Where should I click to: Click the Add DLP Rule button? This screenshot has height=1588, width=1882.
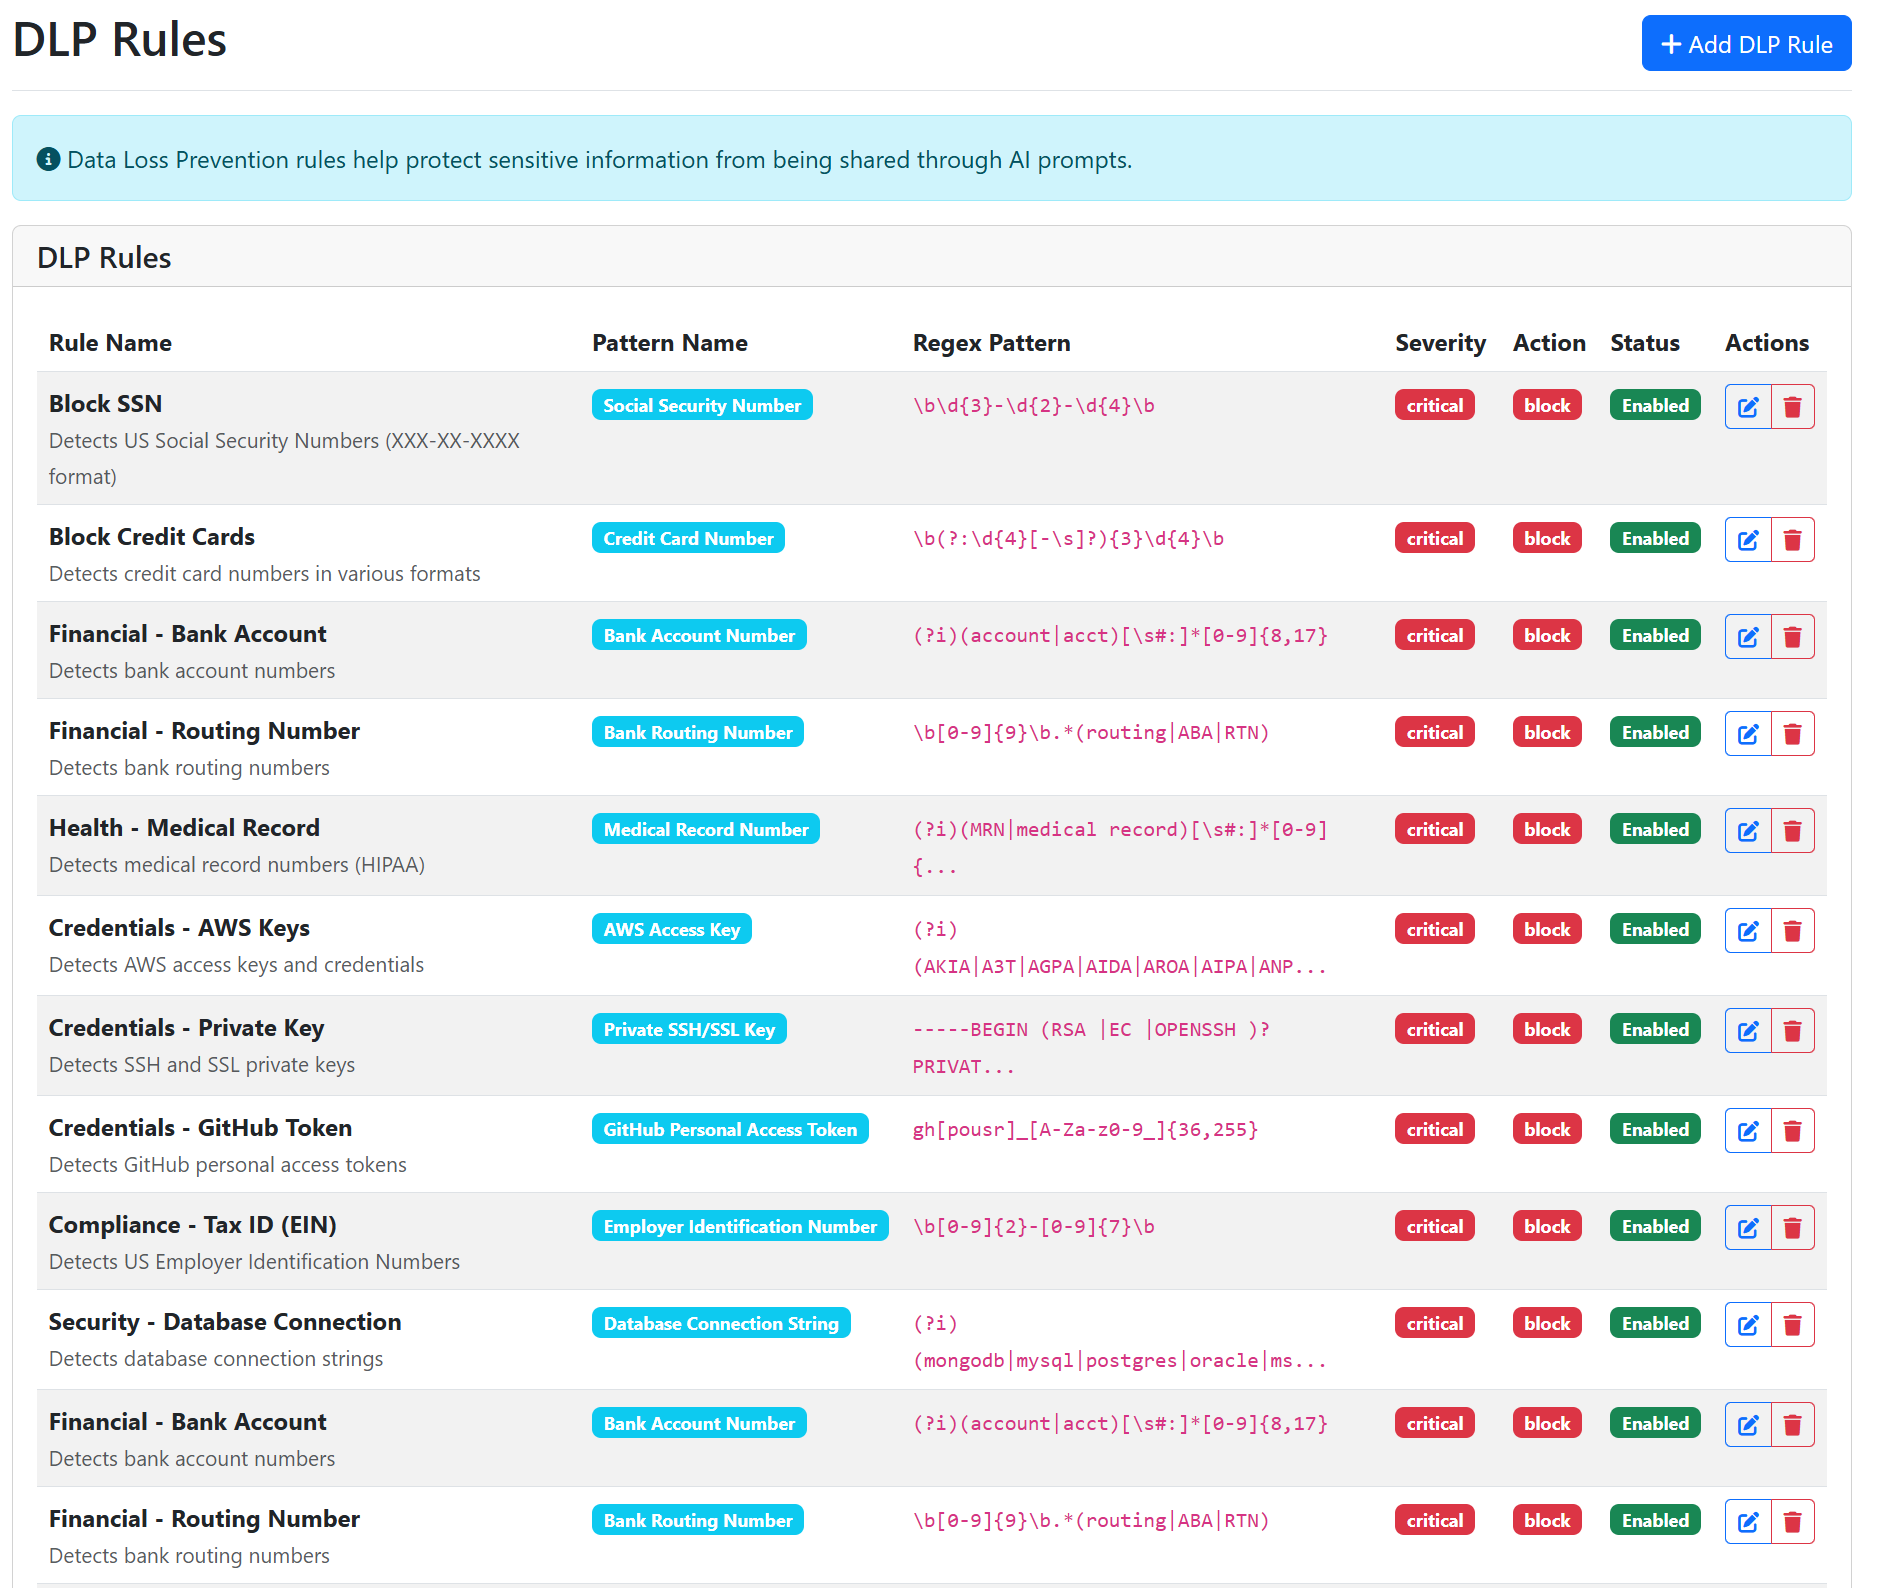tap(1746, 44)
